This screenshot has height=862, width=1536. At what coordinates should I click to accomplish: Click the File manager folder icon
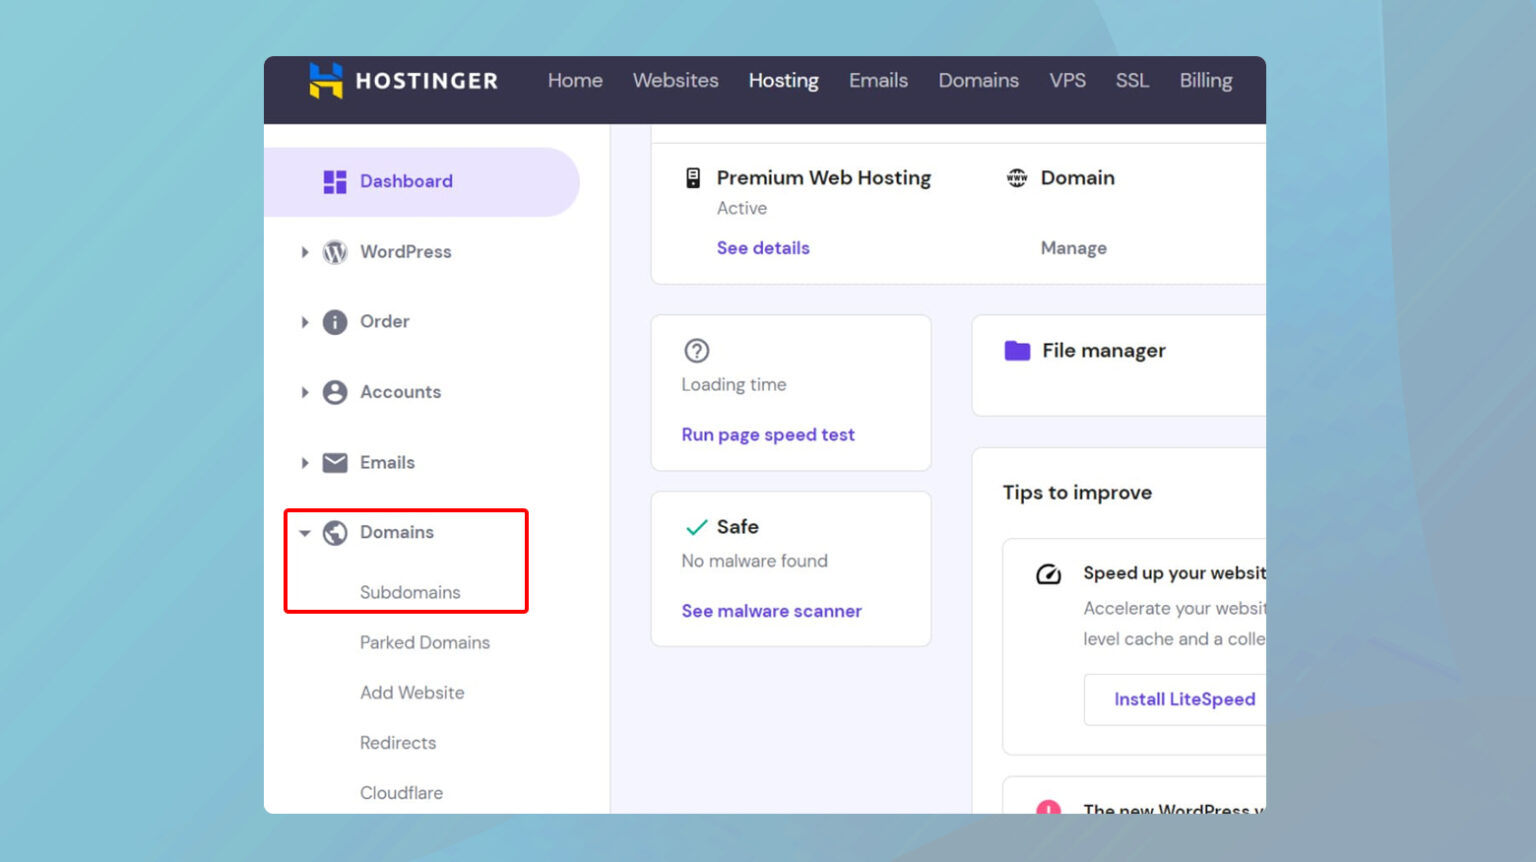[1017, 350]
